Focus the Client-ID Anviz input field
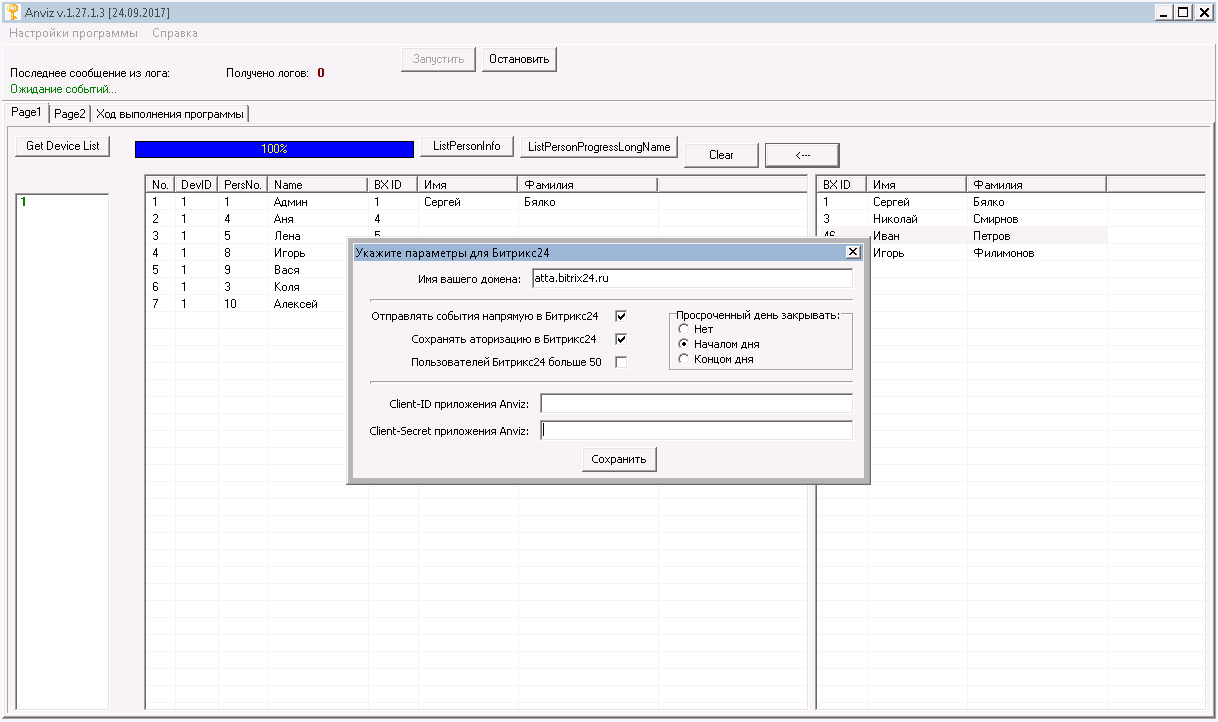 coord(696,403)
